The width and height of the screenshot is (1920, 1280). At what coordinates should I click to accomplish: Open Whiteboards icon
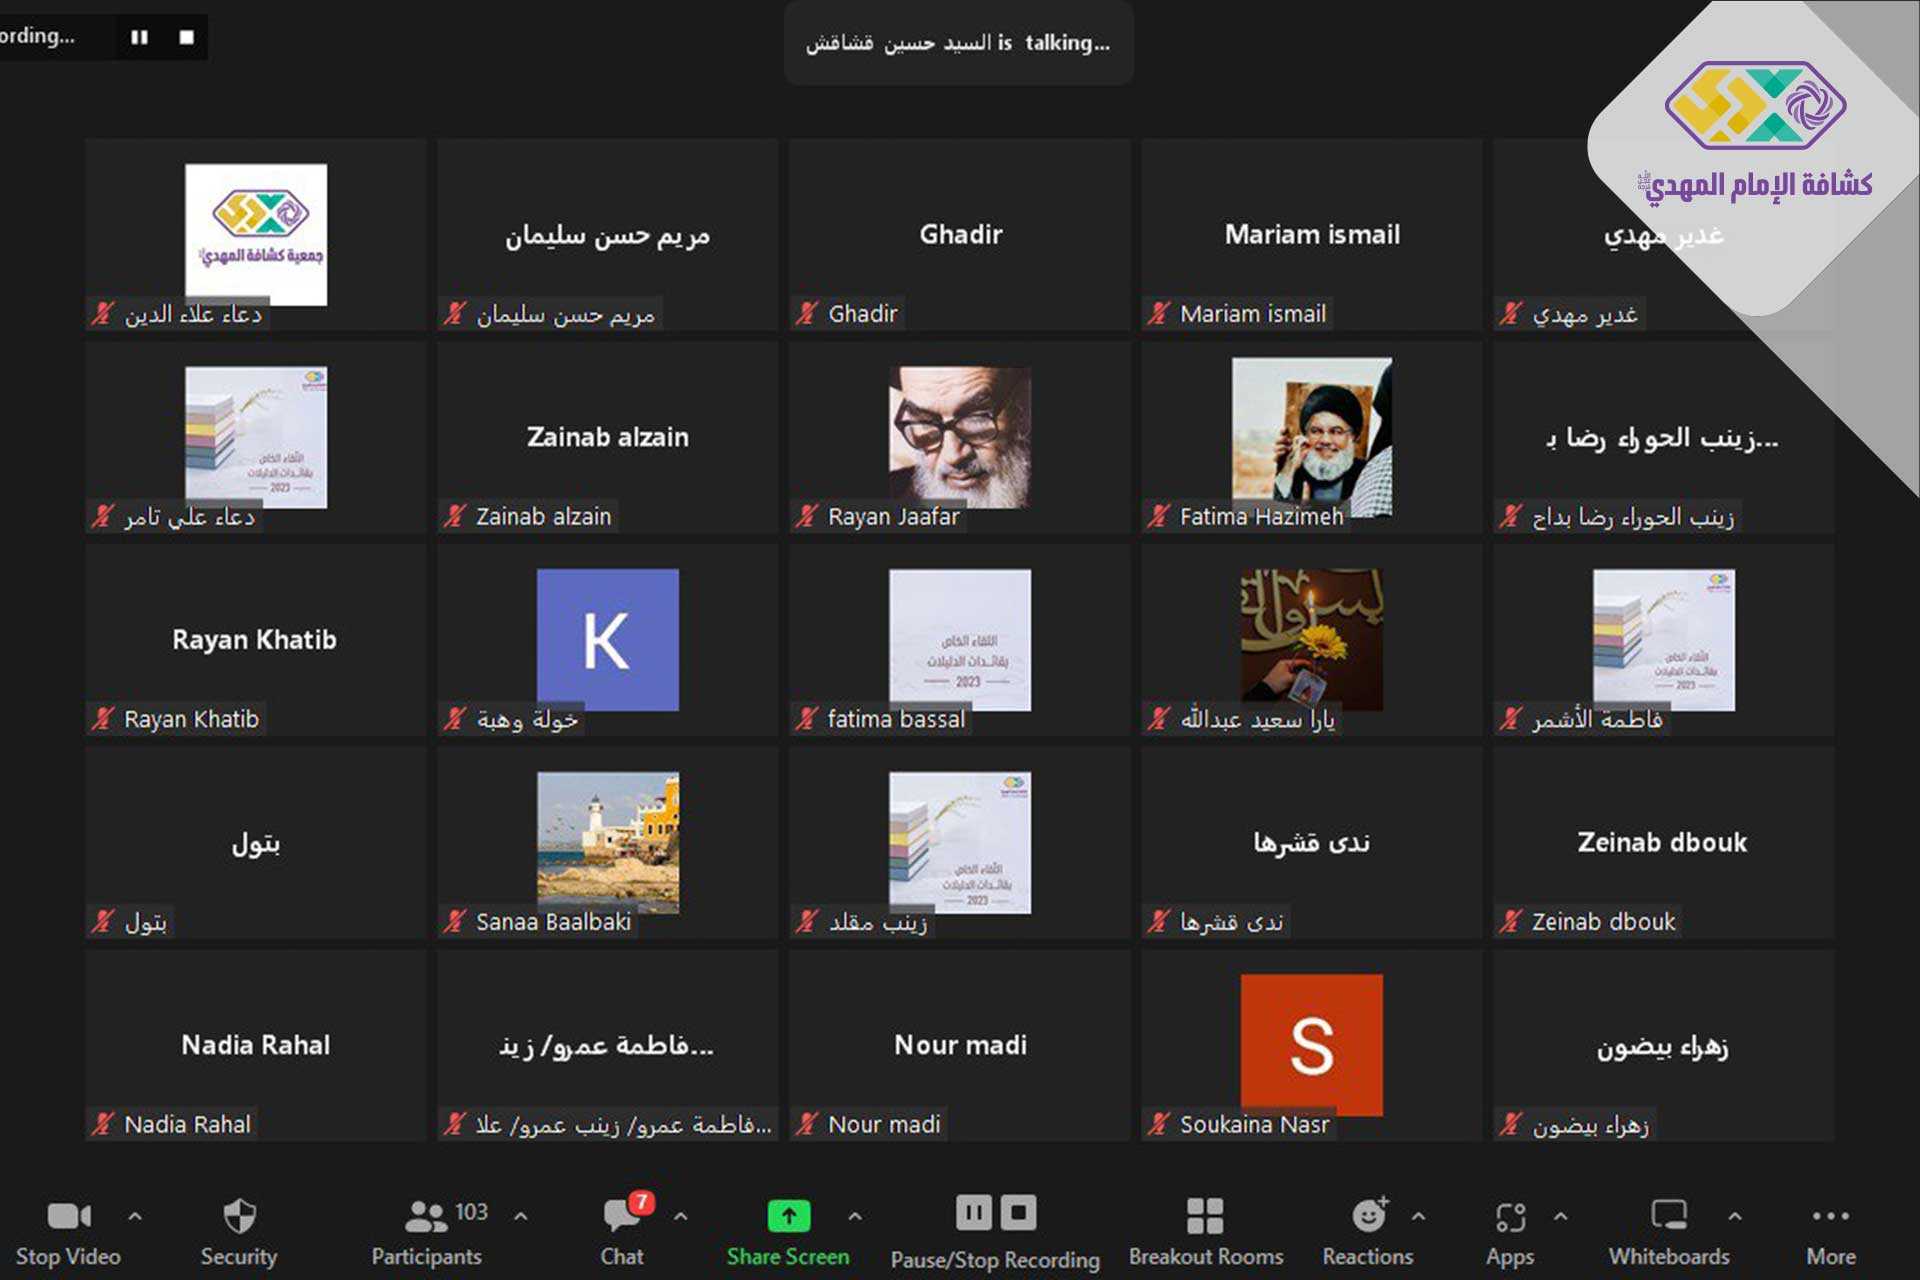point(1669,1216)
